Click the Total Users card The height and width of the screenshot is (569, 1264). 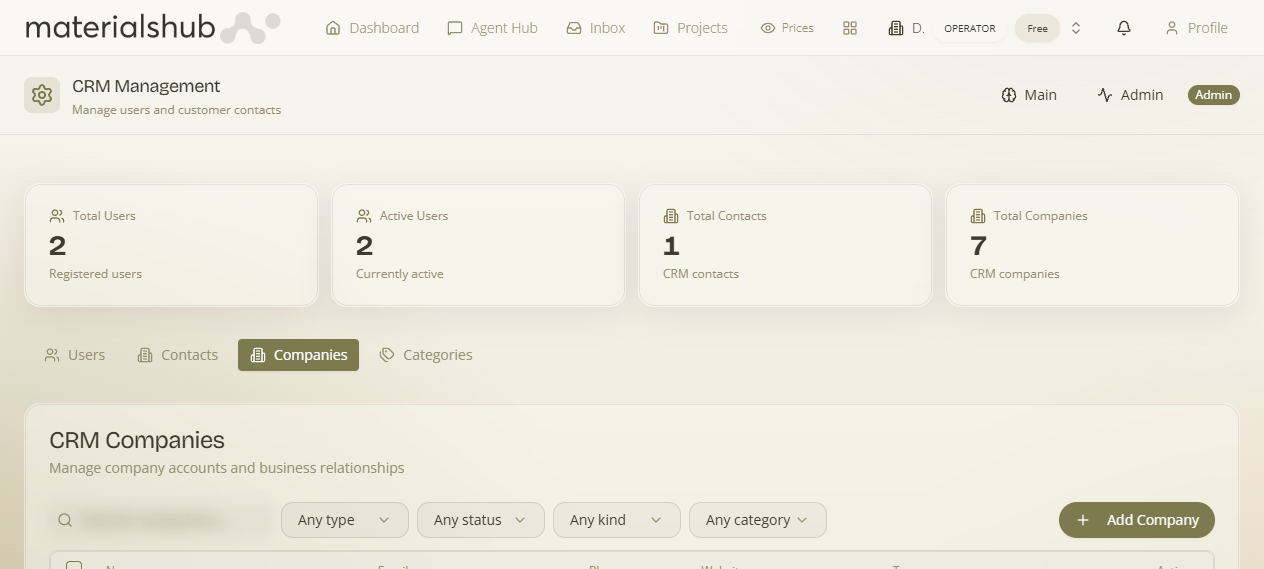click(171, 245)
